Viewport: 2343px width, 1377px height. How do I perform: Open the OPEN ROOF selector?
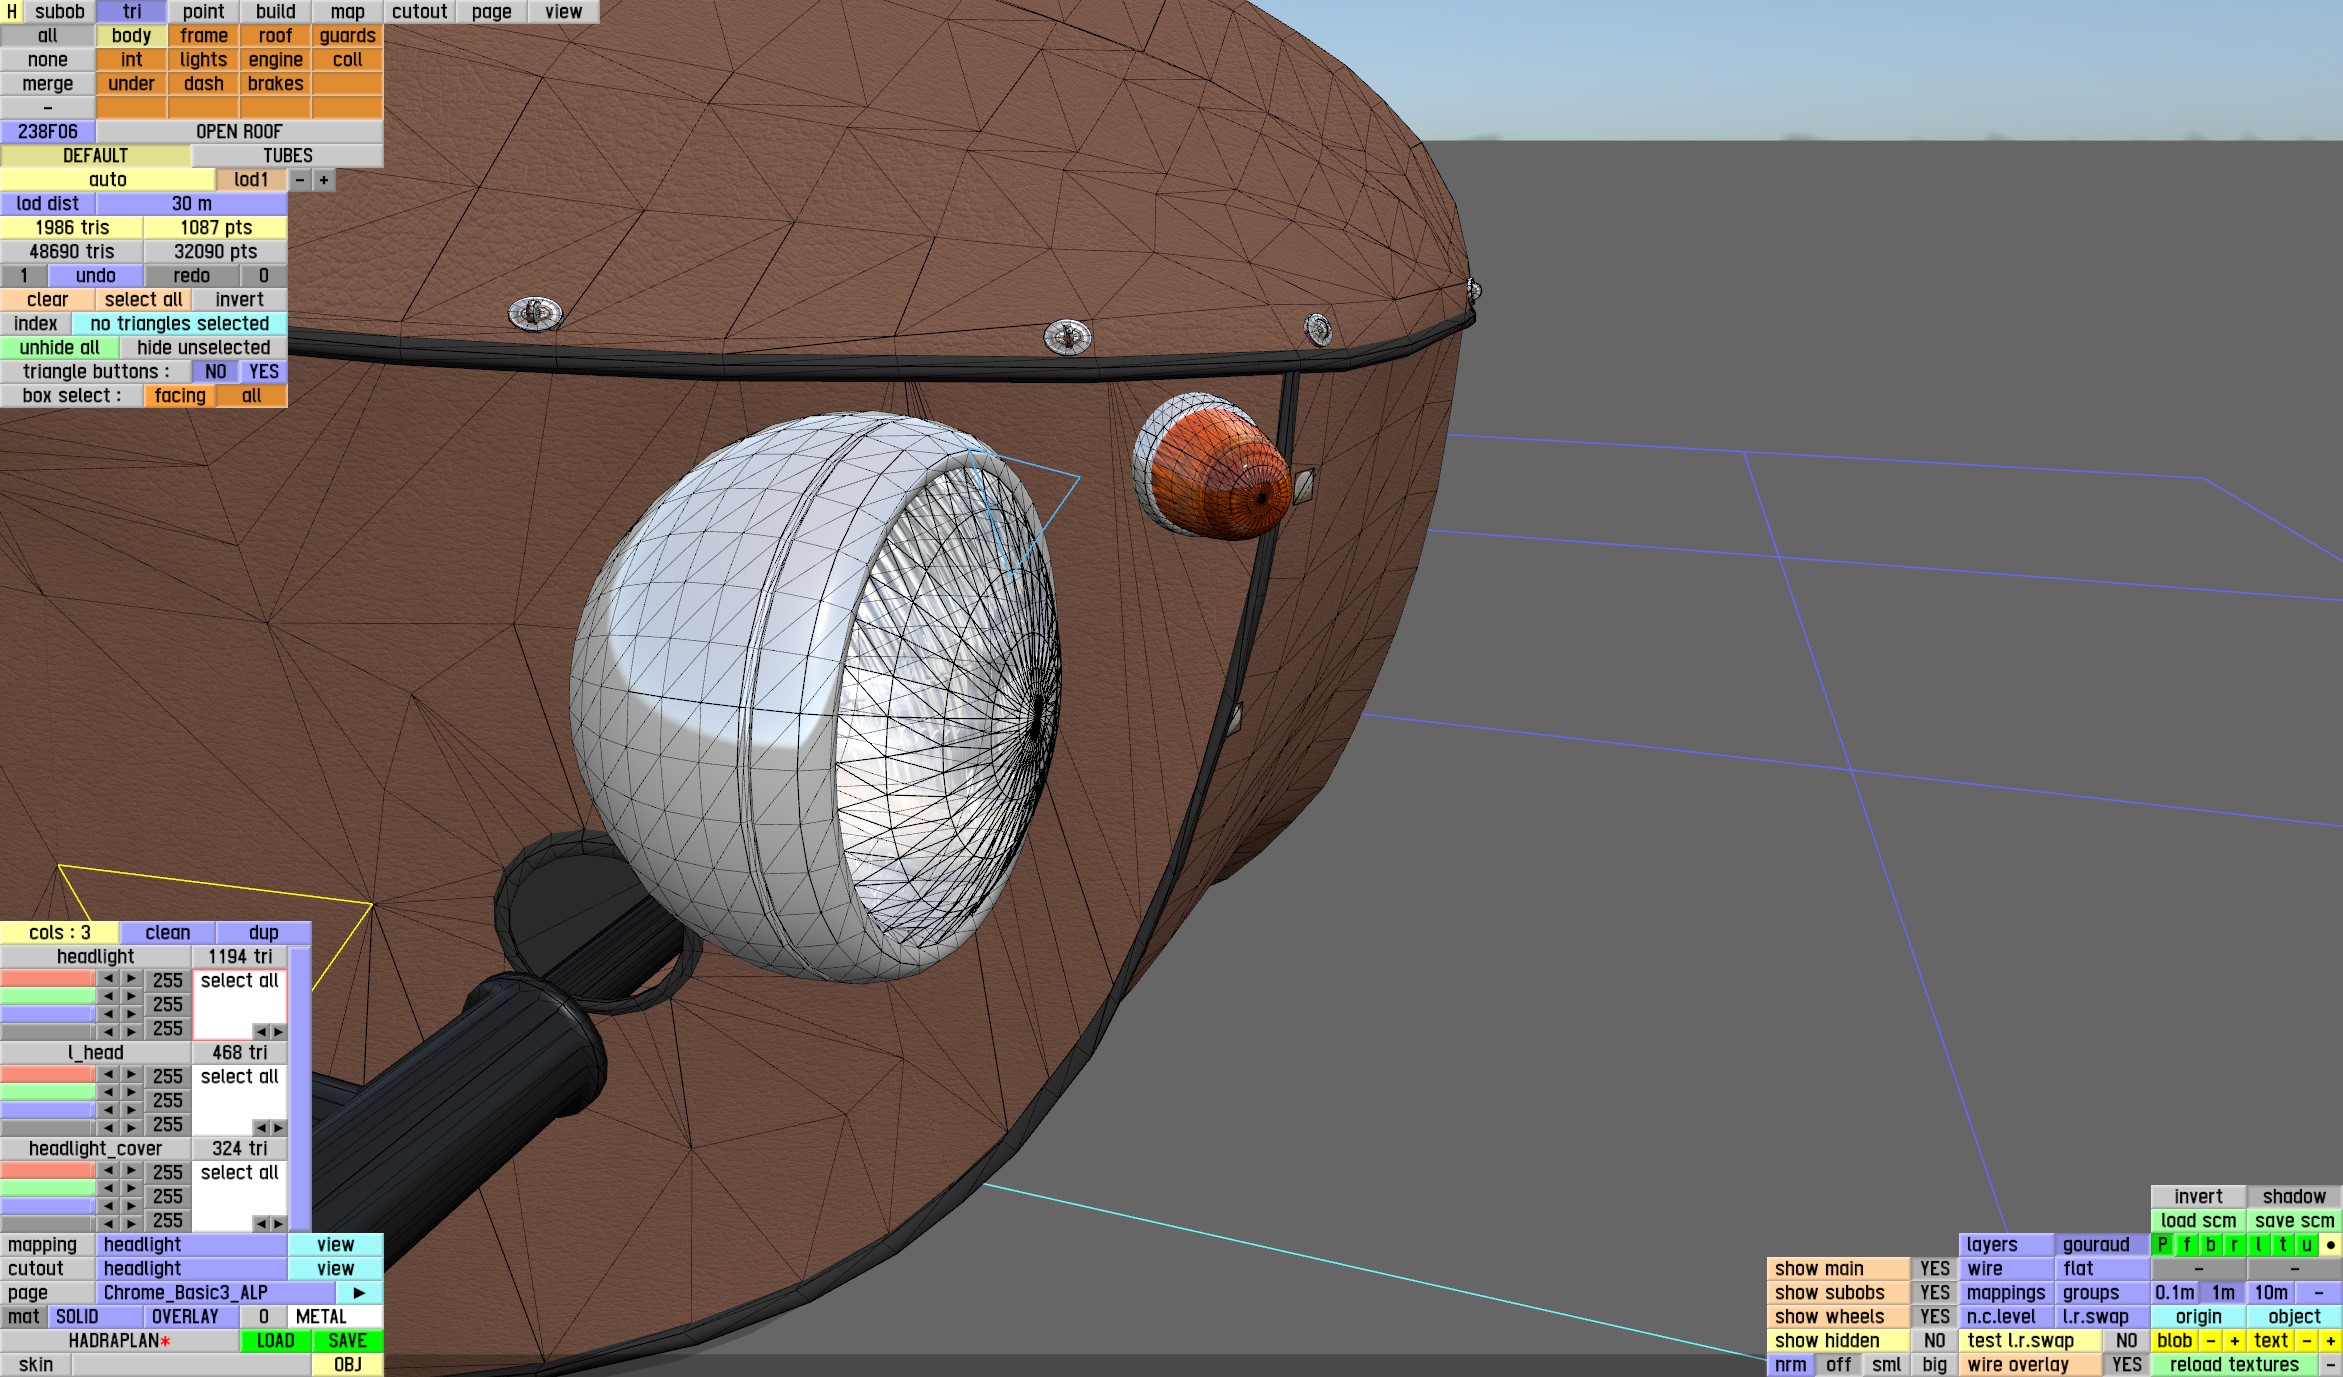(x=239, y=132)
